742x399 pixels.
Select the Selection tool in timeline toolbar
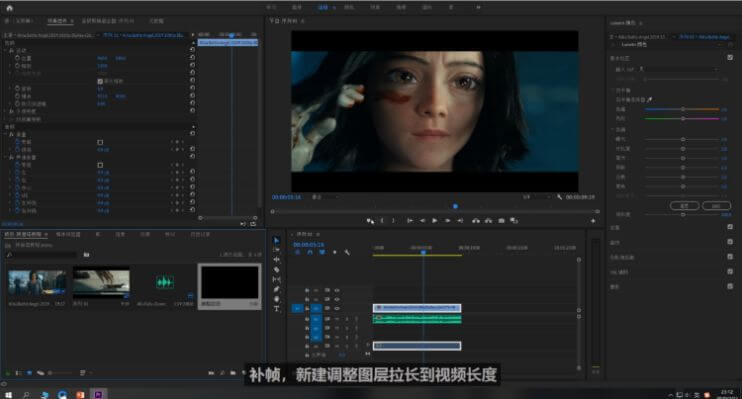point(277,240)
